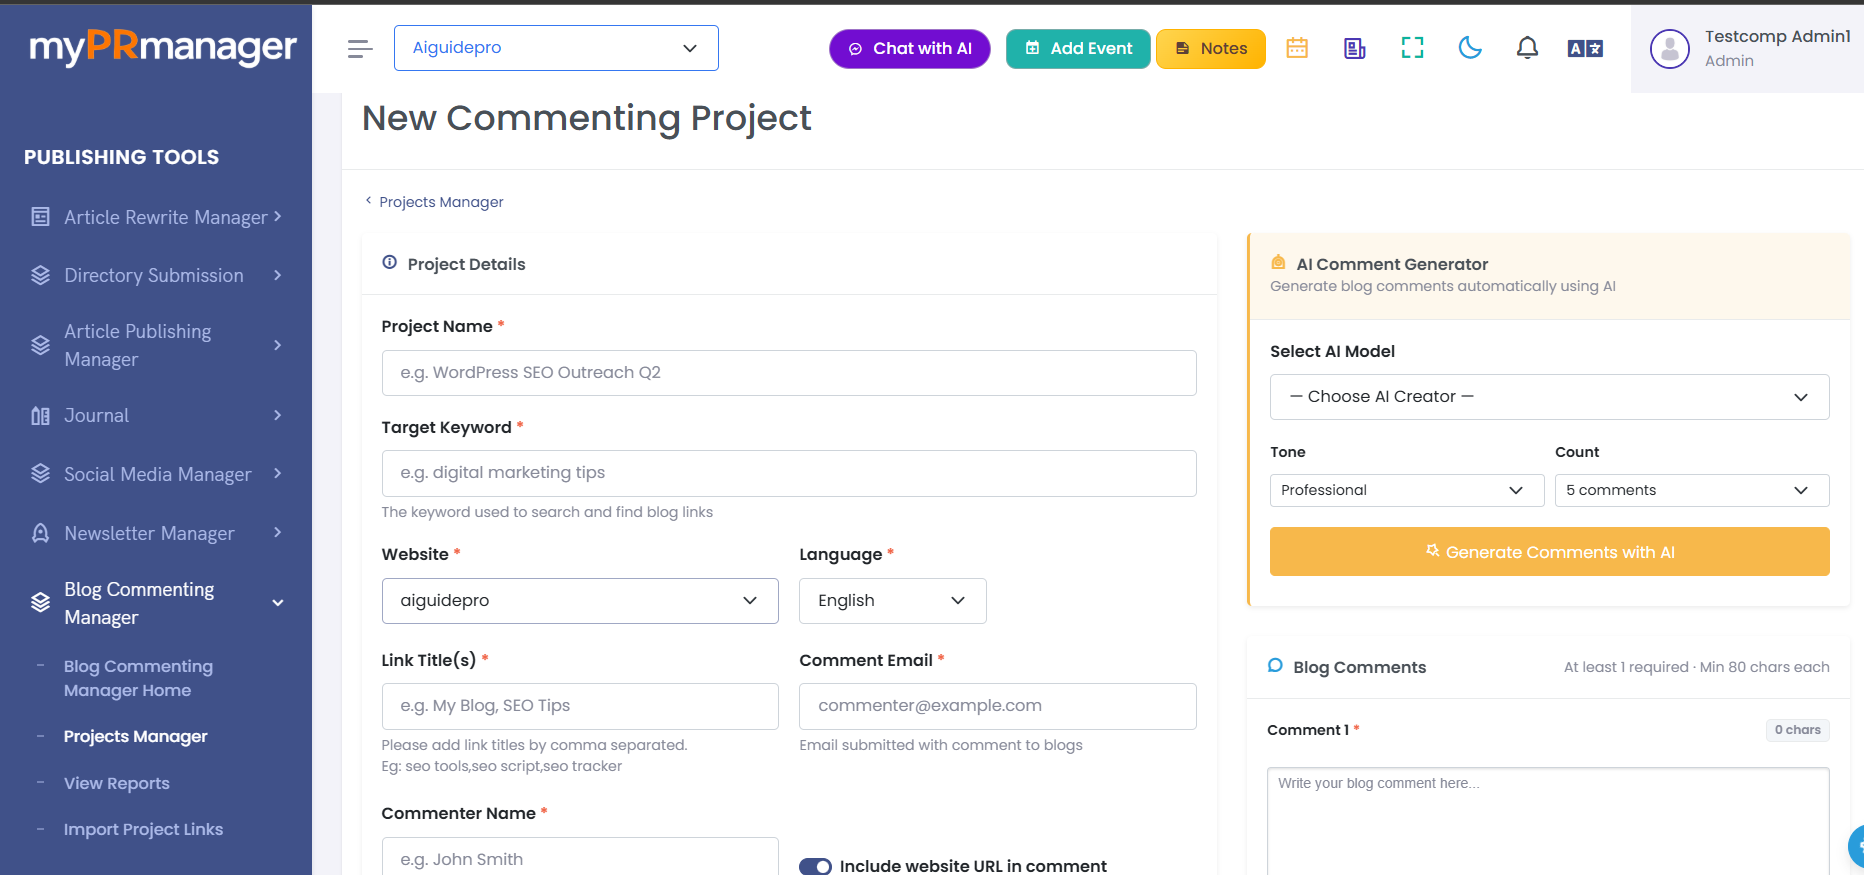Viewport: 1864px width, 875px height.
Task: Toggle Include website URL in comment
Action: [x=815, y=866]
